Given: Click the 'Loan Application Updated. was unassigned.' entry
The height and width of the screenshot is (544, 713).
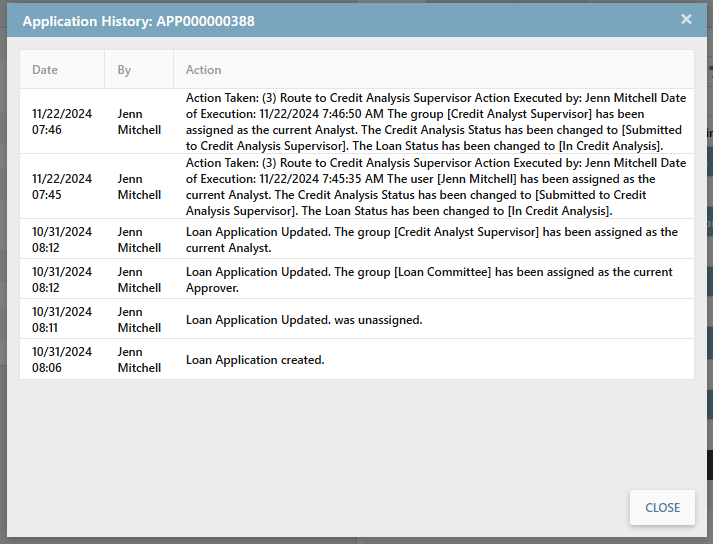Looking at the screenshot, I should [x=304, y=320].
